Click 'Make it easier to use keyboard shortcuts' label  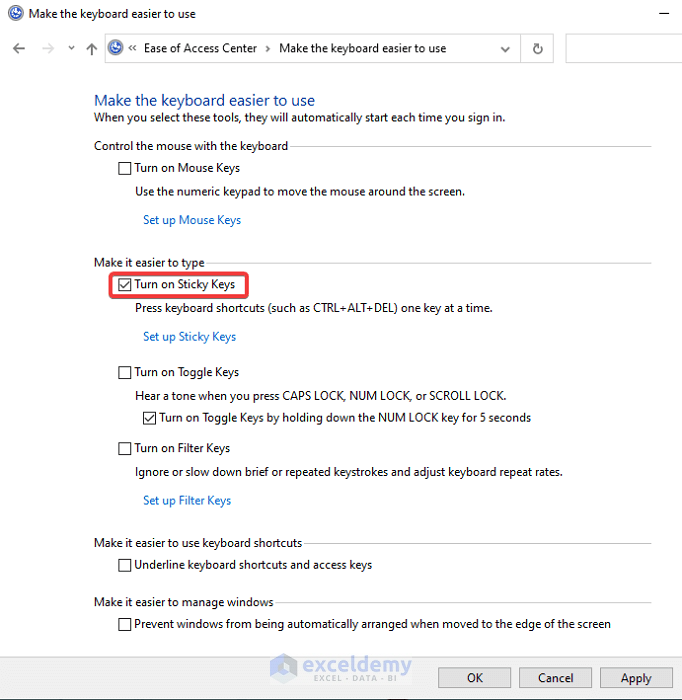[198, 543]
